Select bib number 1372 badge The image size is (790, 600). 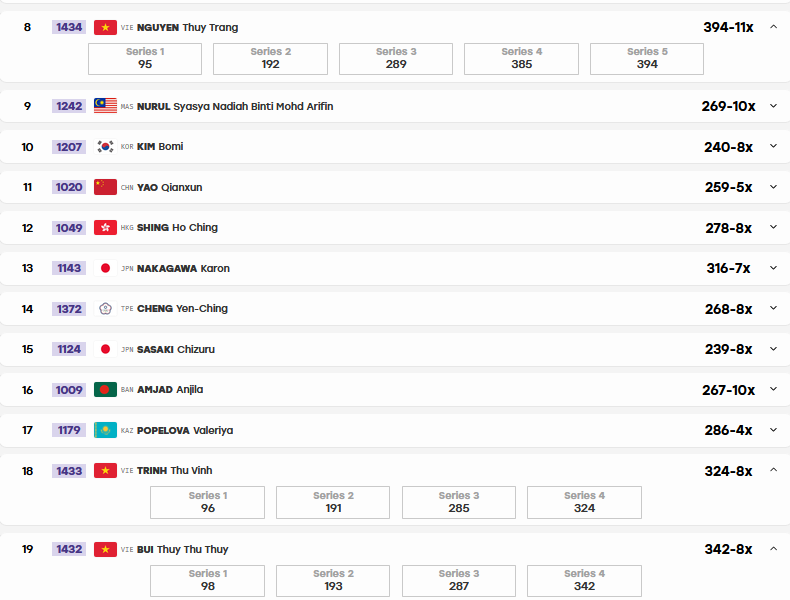pos(69,308)
